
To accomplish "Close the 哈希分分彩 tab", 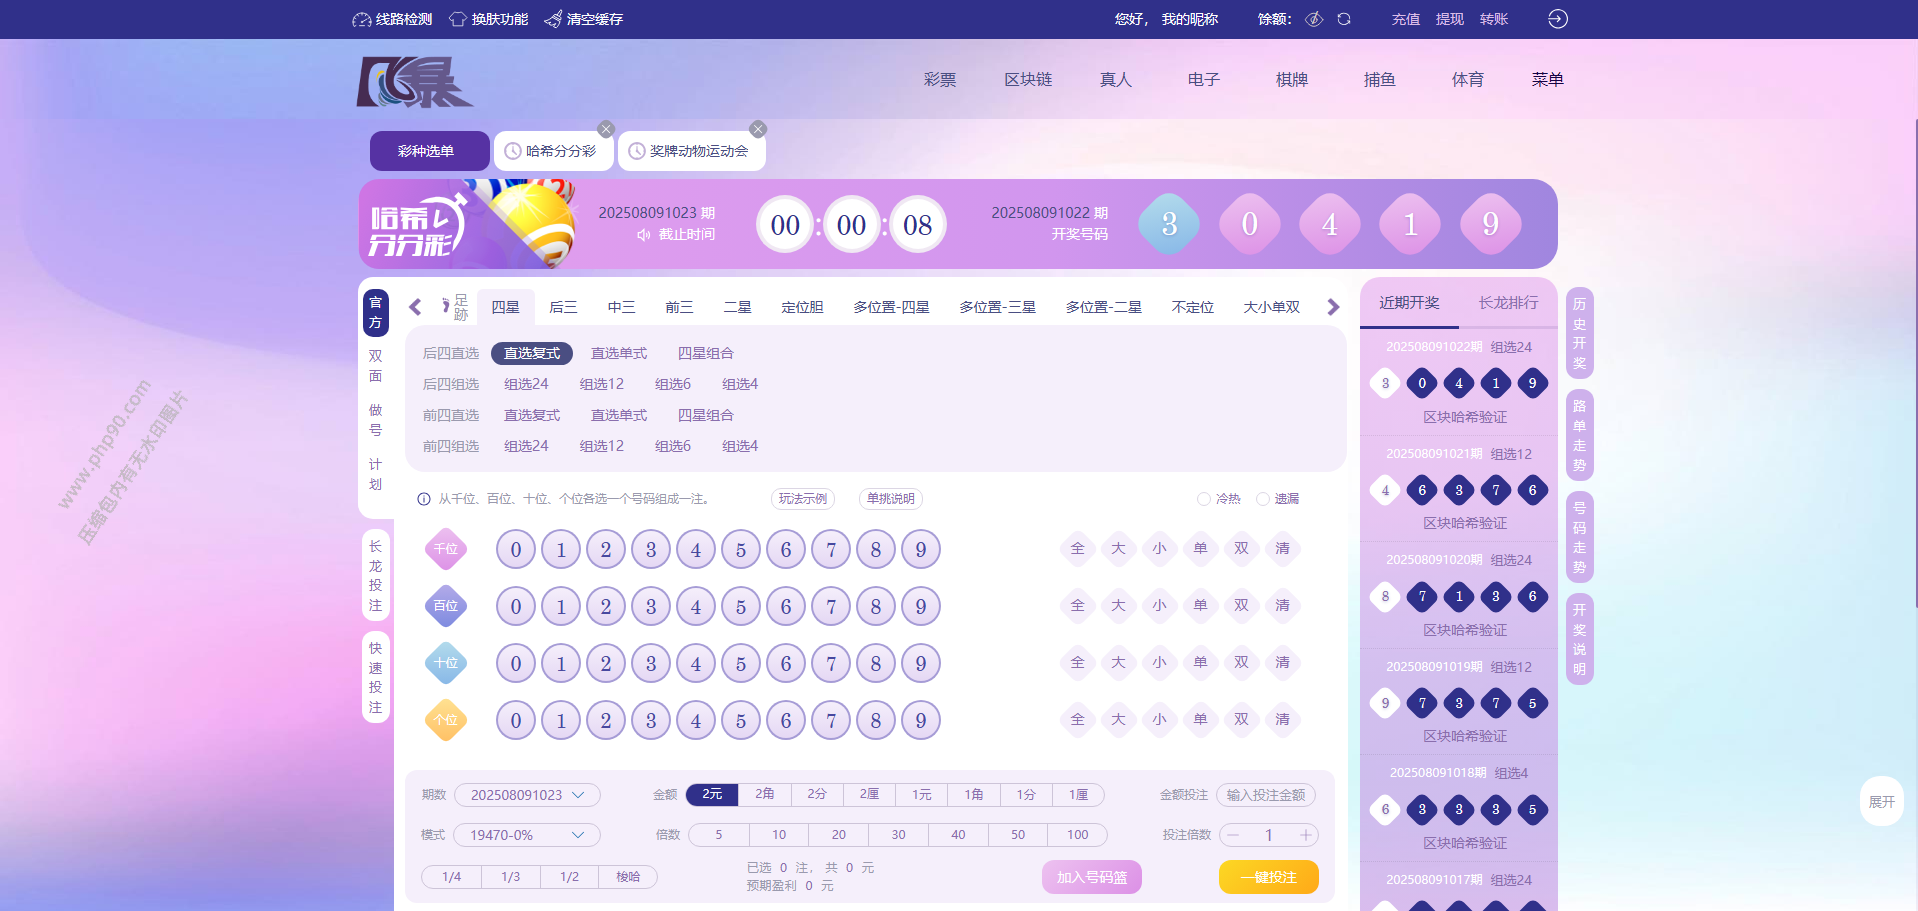I will click(606, 129).
